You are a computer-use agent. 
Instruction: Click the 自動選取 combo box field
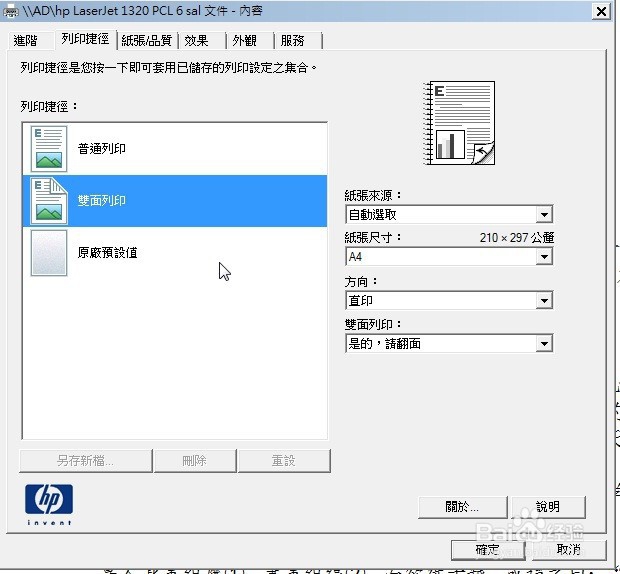click(x=449, y=215)
